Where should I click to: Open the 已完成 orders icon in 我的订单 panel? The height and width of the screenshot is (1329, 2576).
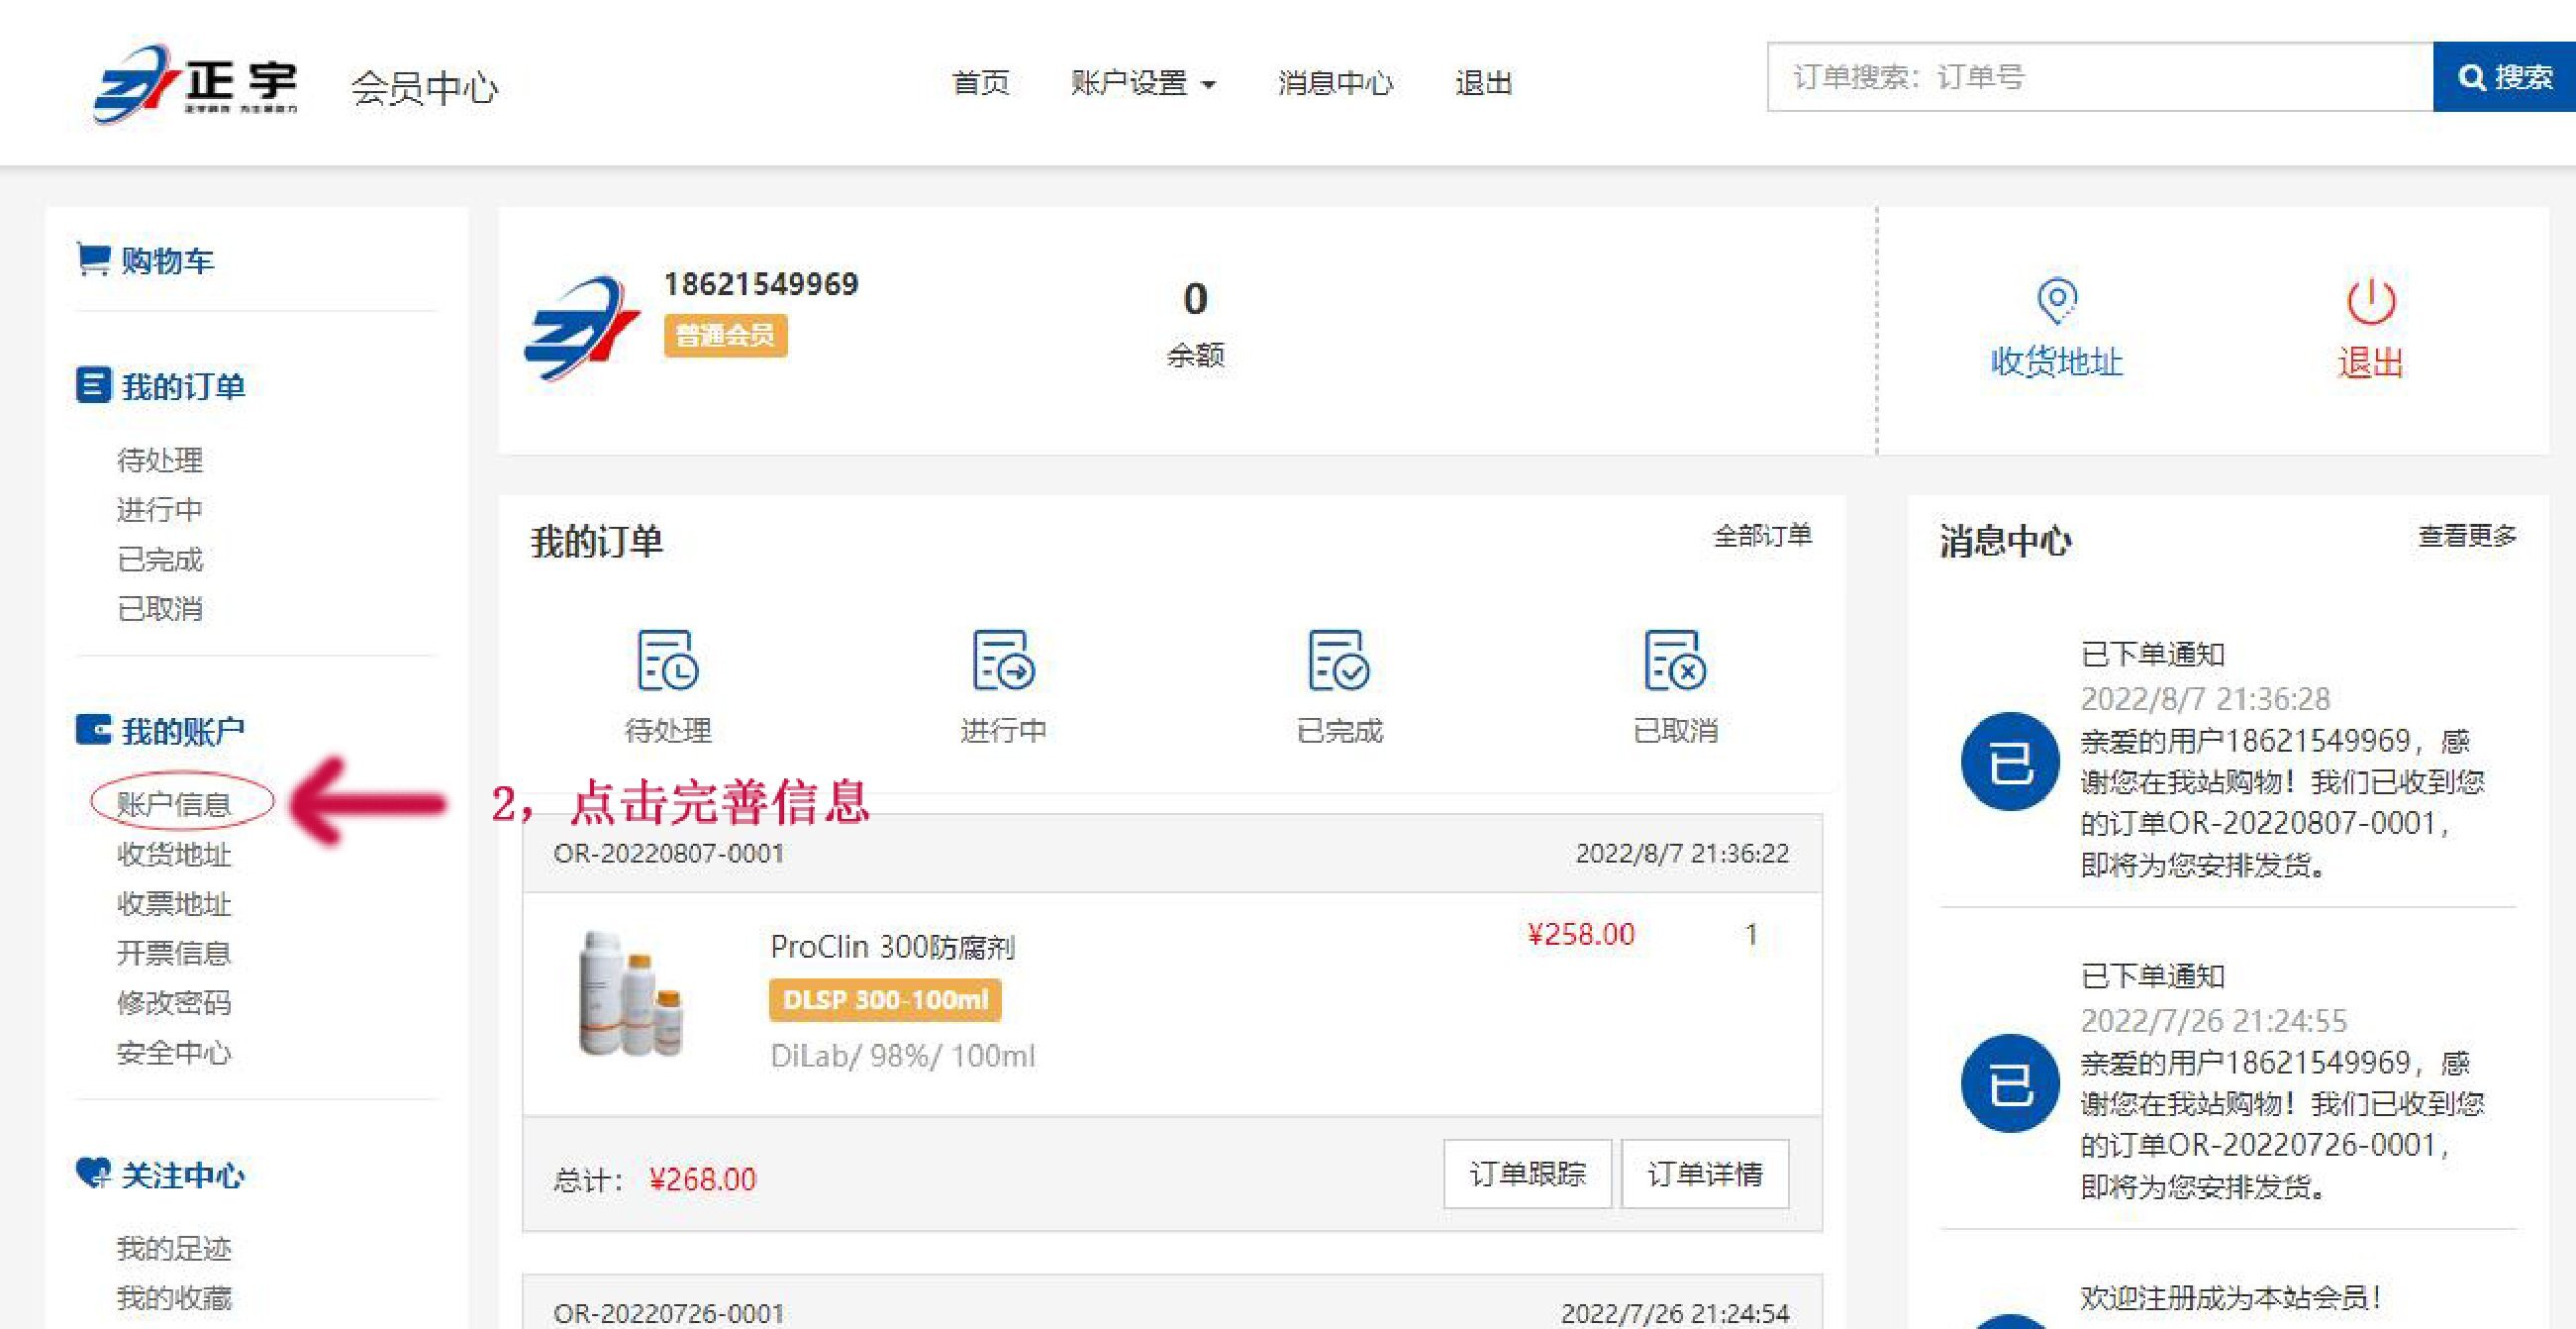pyautogui.click(x=1339, y=660)
